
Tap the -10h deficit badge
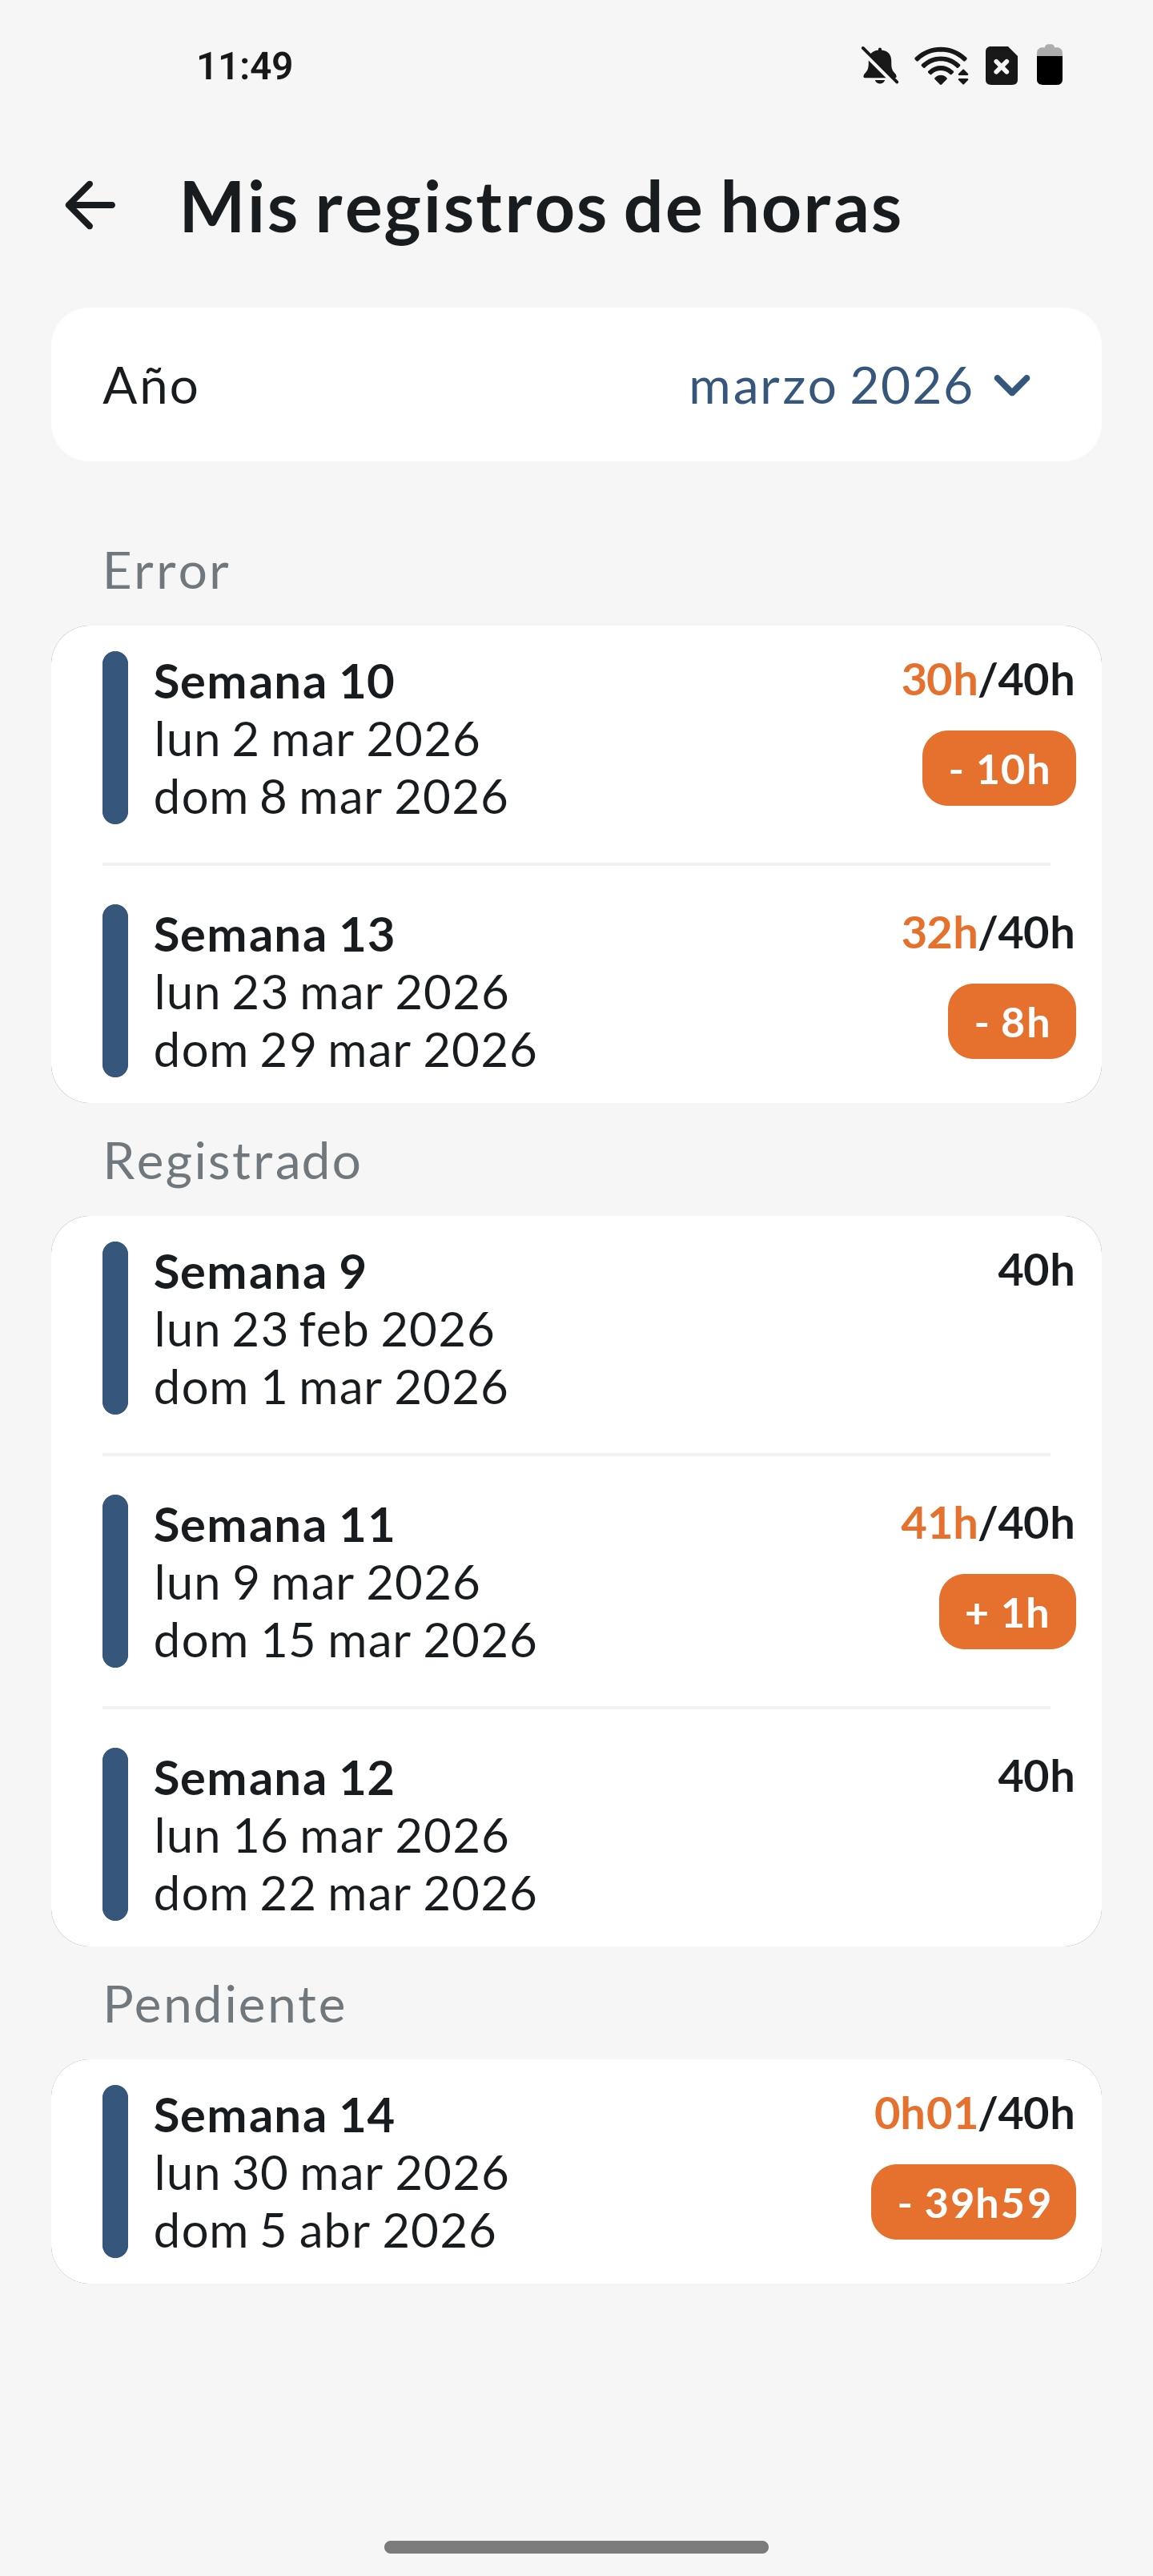tap(998, 769)
